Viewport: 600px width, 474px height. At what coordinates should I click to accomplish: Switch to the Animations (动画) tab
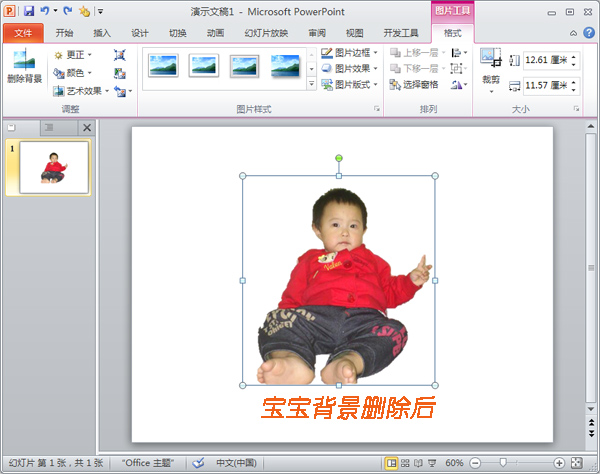[x=215, y=33]
